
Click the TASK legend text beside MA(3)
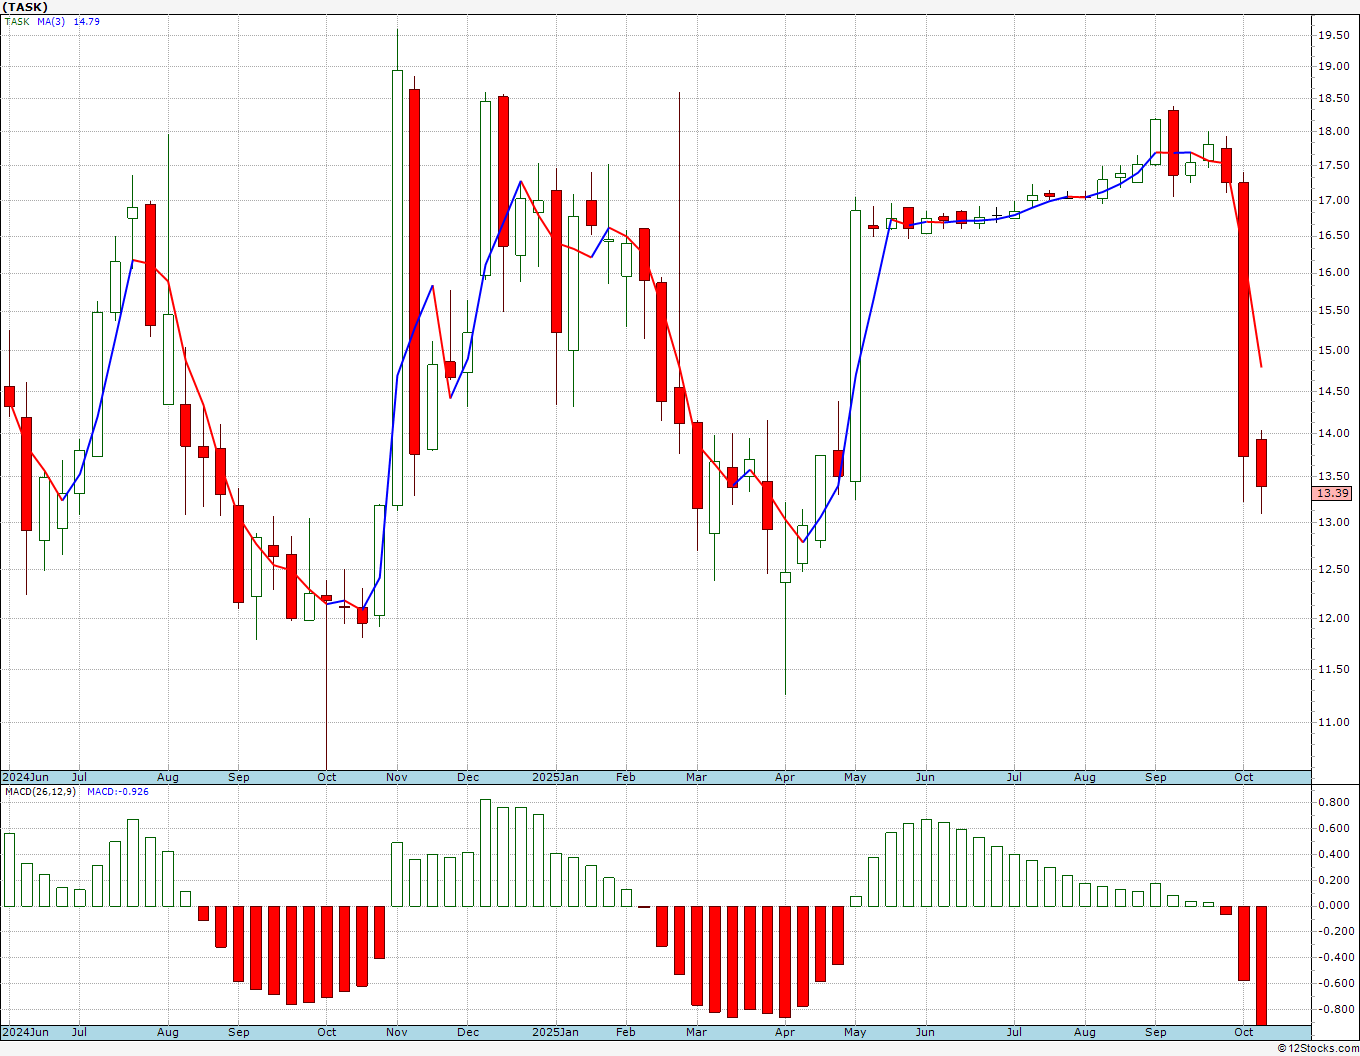17,21
